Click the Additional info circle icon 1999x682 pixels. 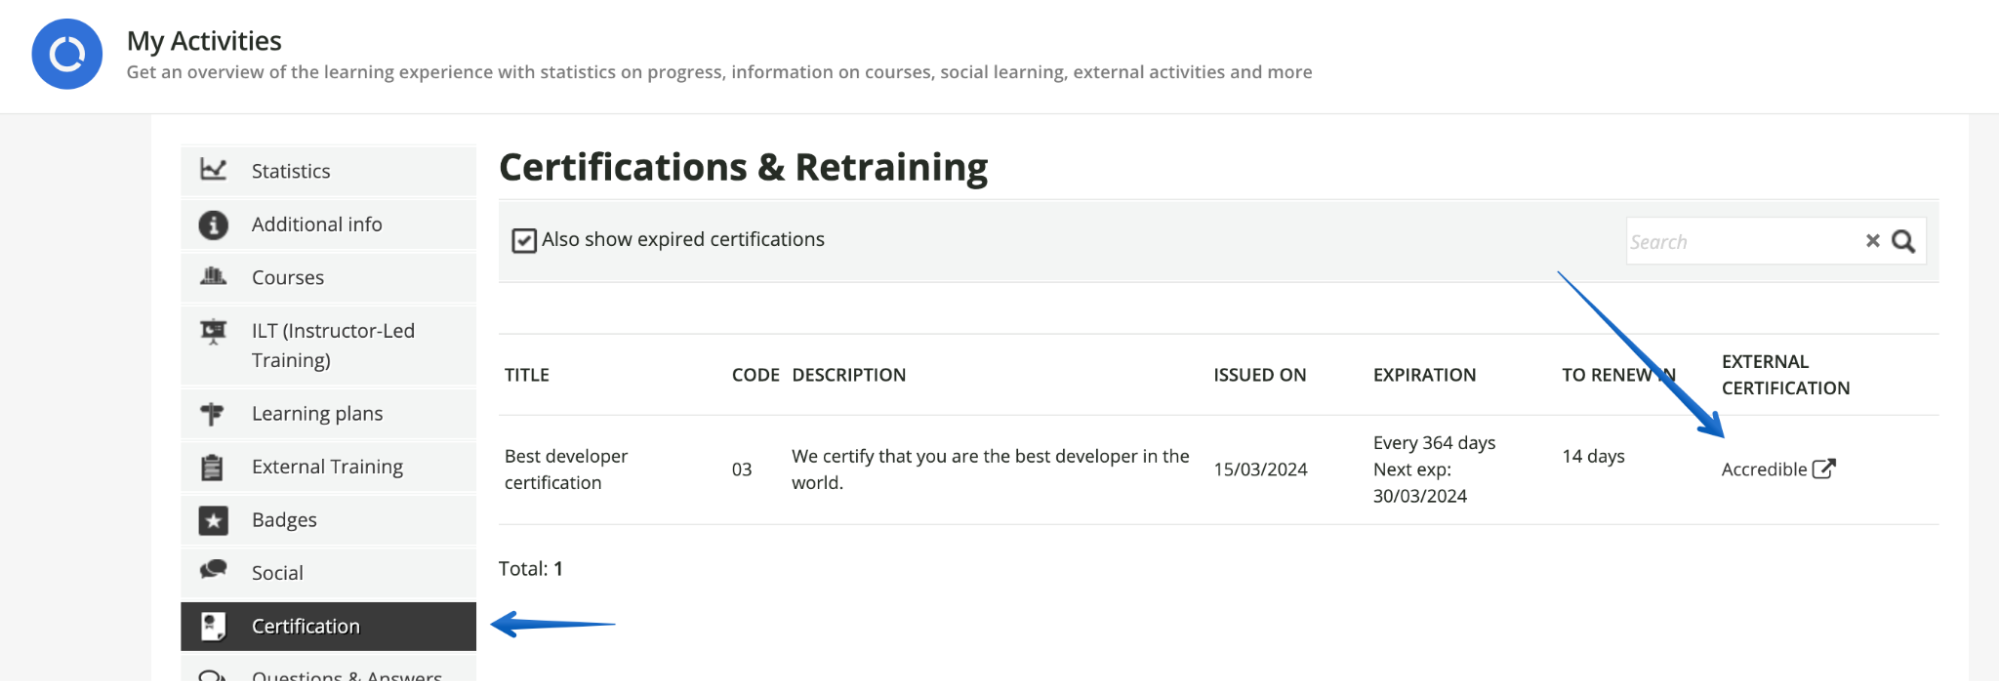tap(213, 224)
